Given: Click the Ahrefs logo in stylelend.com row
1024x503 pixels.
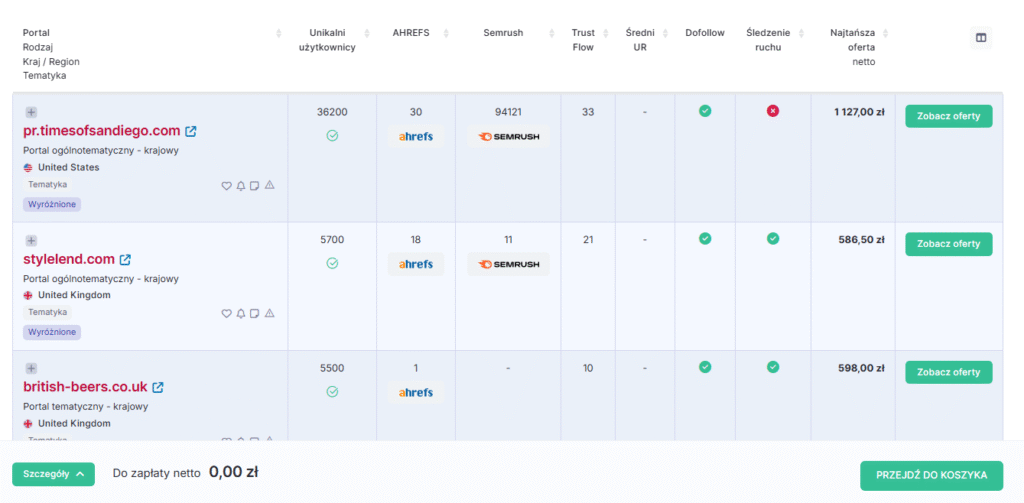Looking at the screenshot, I should pyautogui.click(x=416, y=264).
